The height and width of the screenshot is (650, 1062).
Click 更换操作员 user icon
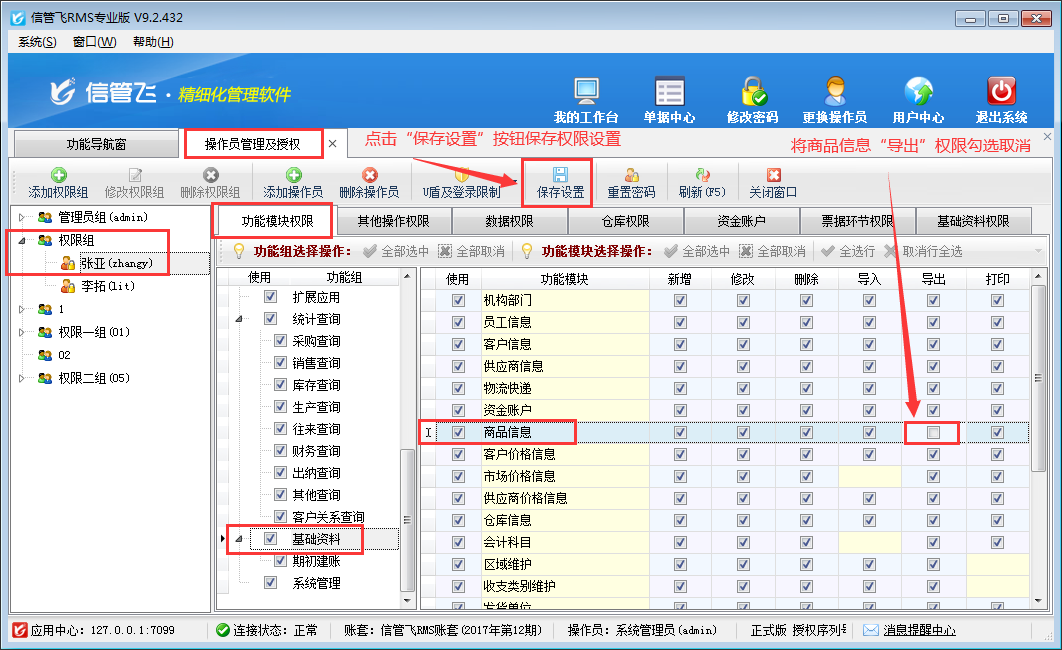pyautogui.click(x=834, y=92)
